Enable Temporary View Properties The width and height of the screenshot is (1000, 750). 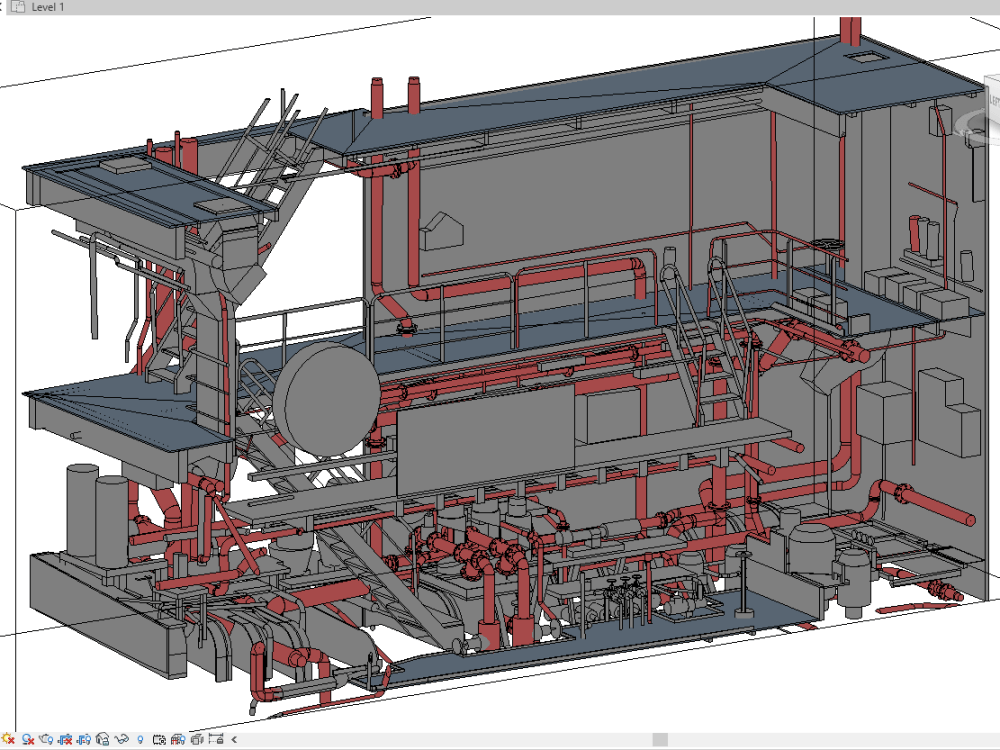(x=160, y=740)
